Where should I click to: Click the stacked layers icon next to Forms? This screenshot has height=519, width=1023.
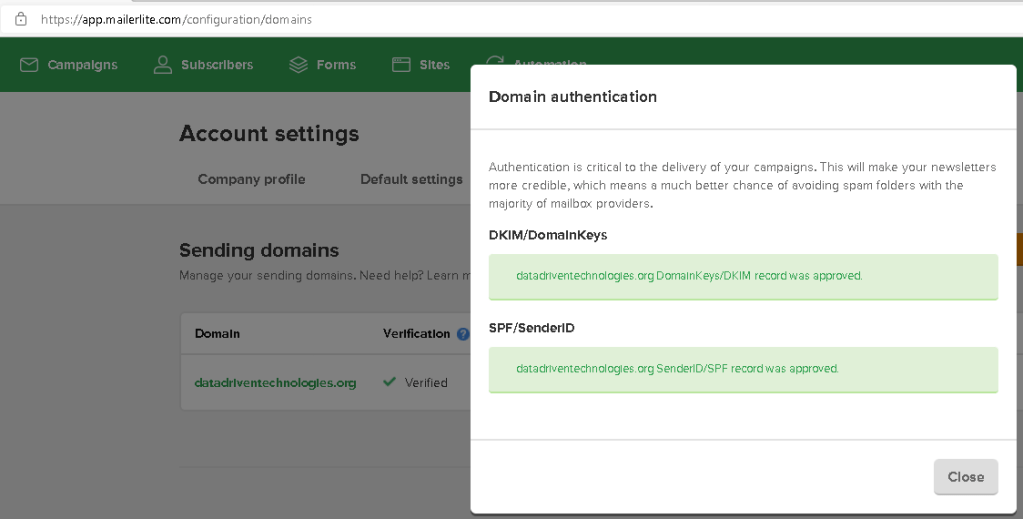298,65
